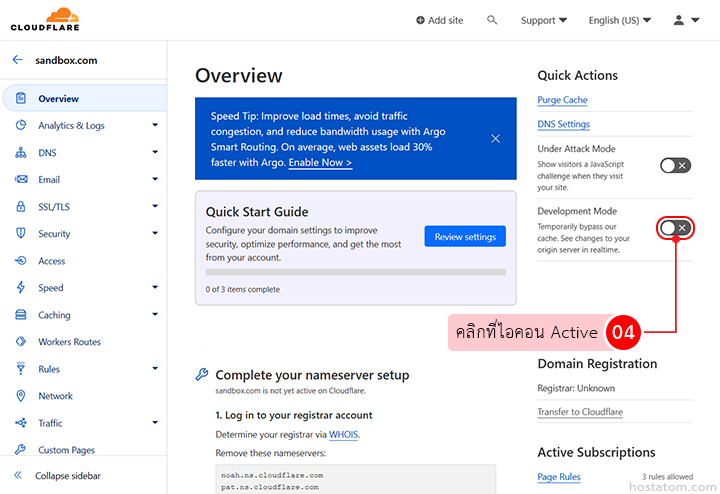Dismiss the Argo speed tip banner
The height and width of the screenshot is (494, 720).
[495, 139]
